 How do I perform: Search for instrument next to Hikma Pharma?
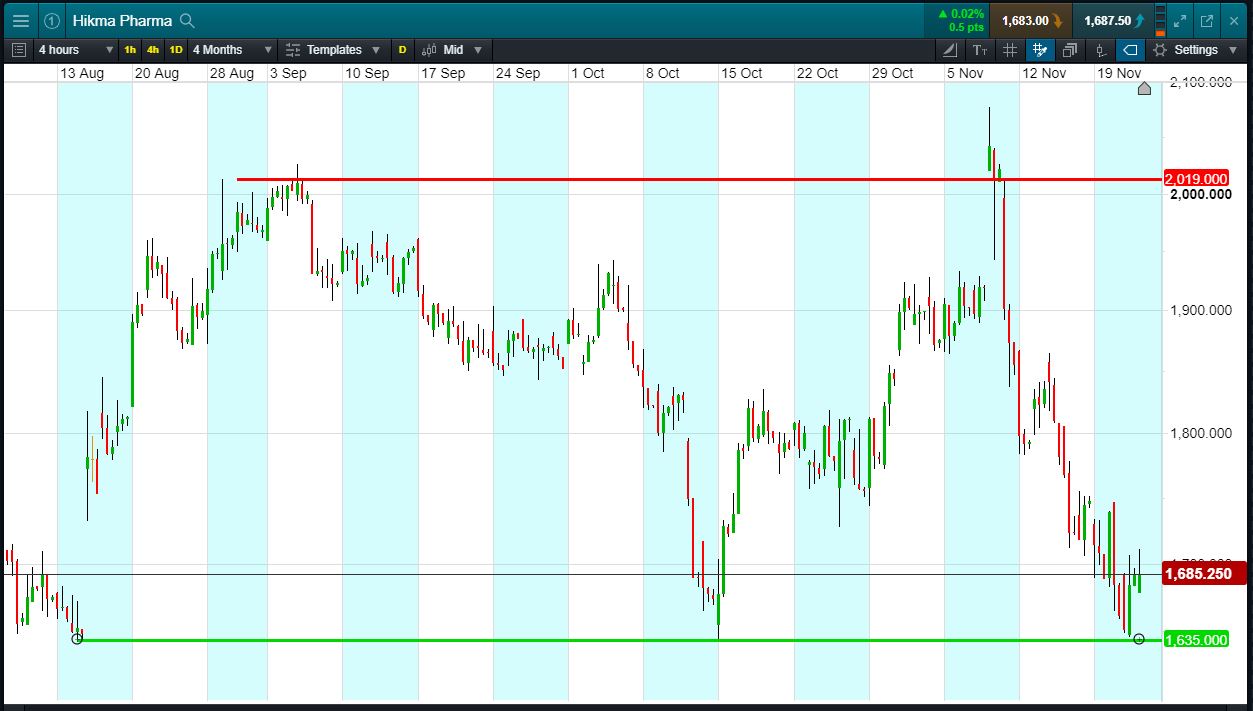(x=188, y=21)
